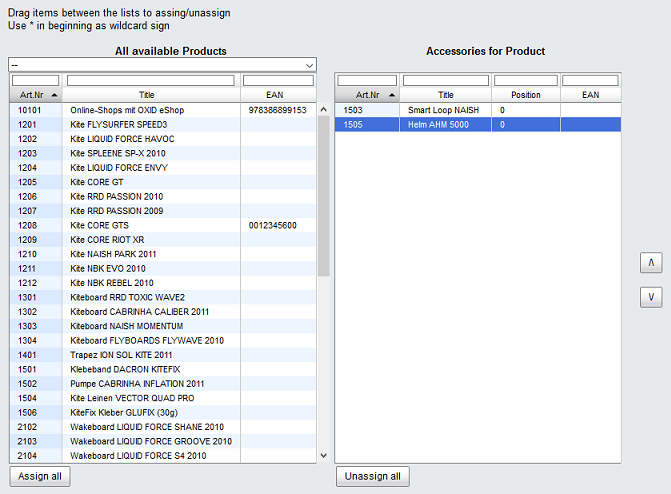Click scrollbar up arrow in products list

pos(324,110)
